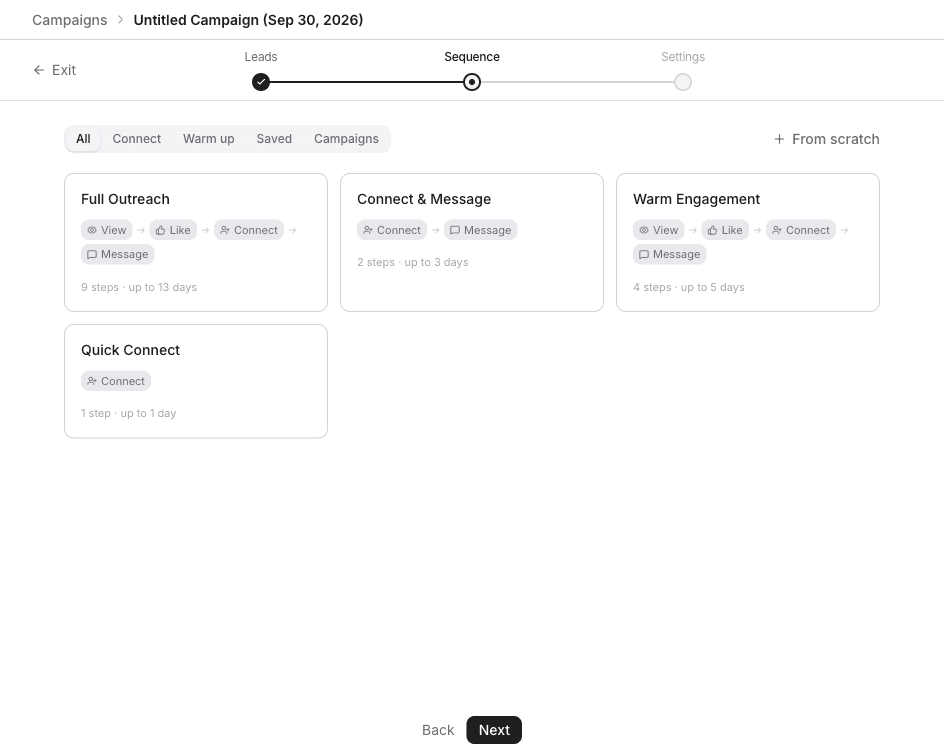Choose the Connect & Message template title
The height and width of the screenshot is (752, 944).
point(424,199)
